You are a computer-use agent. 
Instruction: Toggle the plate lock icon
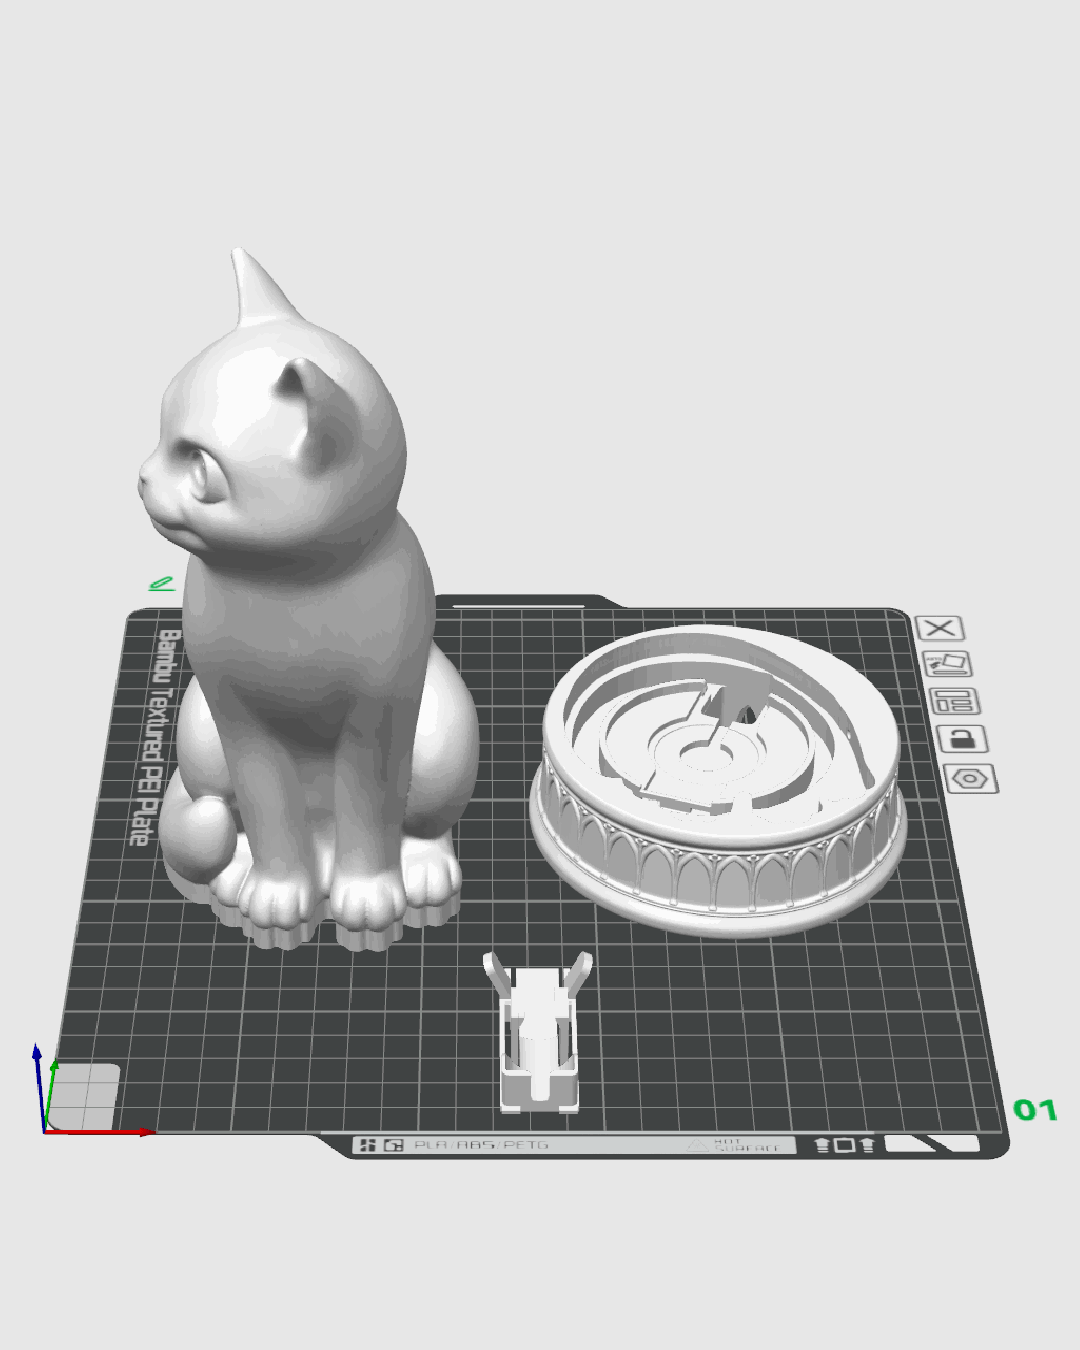[963, 739]
